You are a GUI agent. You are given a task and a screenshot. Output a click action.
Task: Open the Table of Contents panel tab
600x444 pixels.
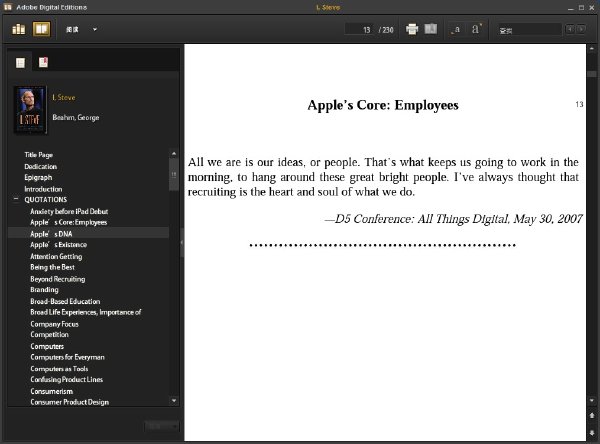pyautogui.click(x=20, y=62)
